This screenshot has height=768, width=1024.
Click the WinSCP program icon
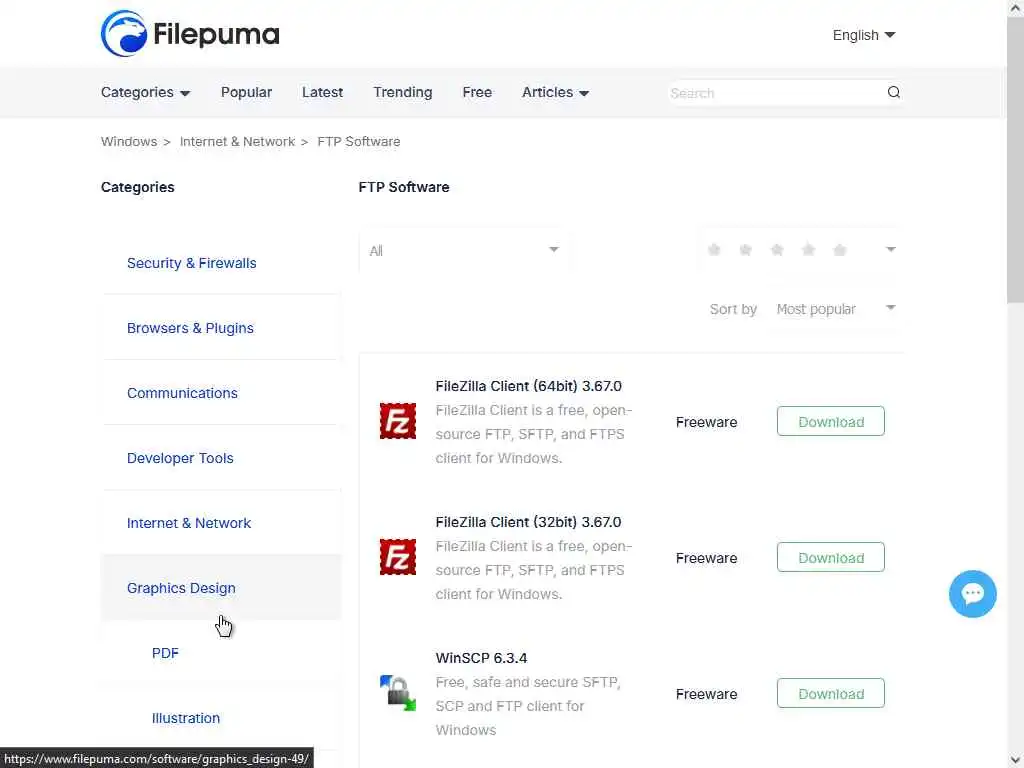coord(398,693)
